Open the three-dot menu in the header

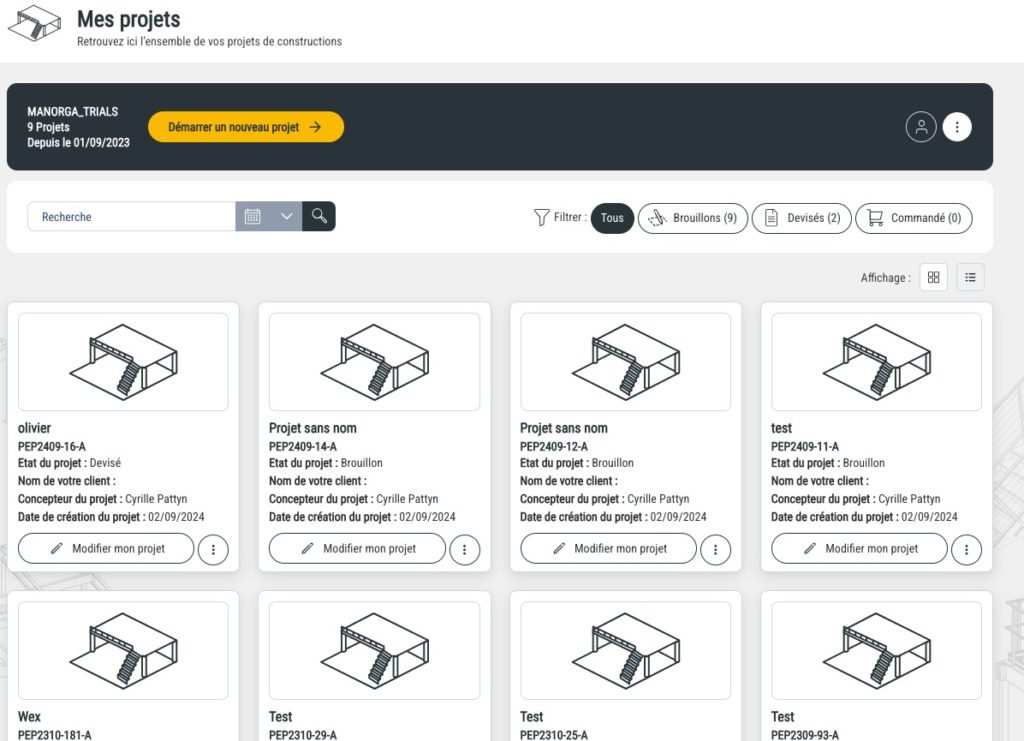(957, 127)
